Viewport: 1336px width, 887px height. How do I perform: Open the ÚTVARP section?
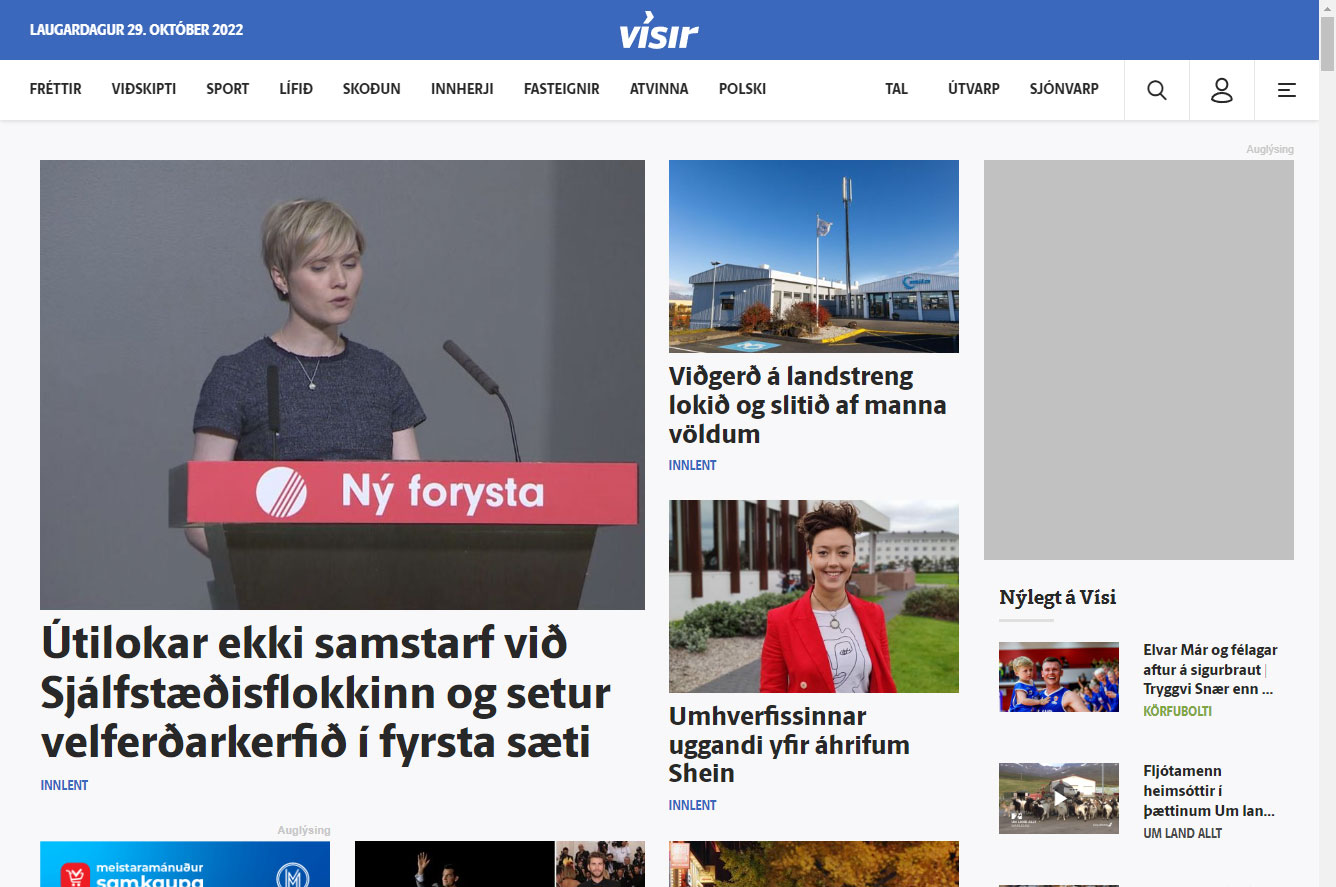point(973,89)
